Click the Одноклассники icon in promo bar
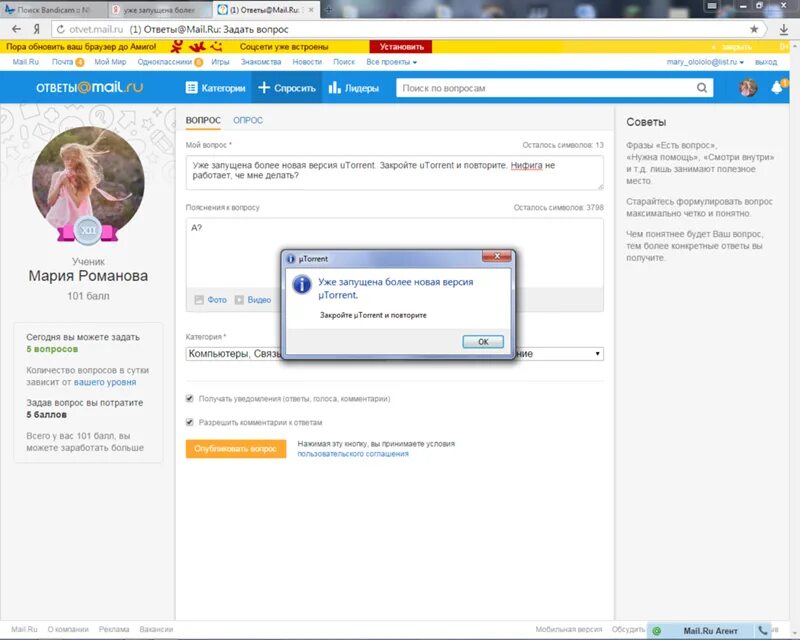Image resolution: width=800 pixels, height=640 pixels. 177,47
